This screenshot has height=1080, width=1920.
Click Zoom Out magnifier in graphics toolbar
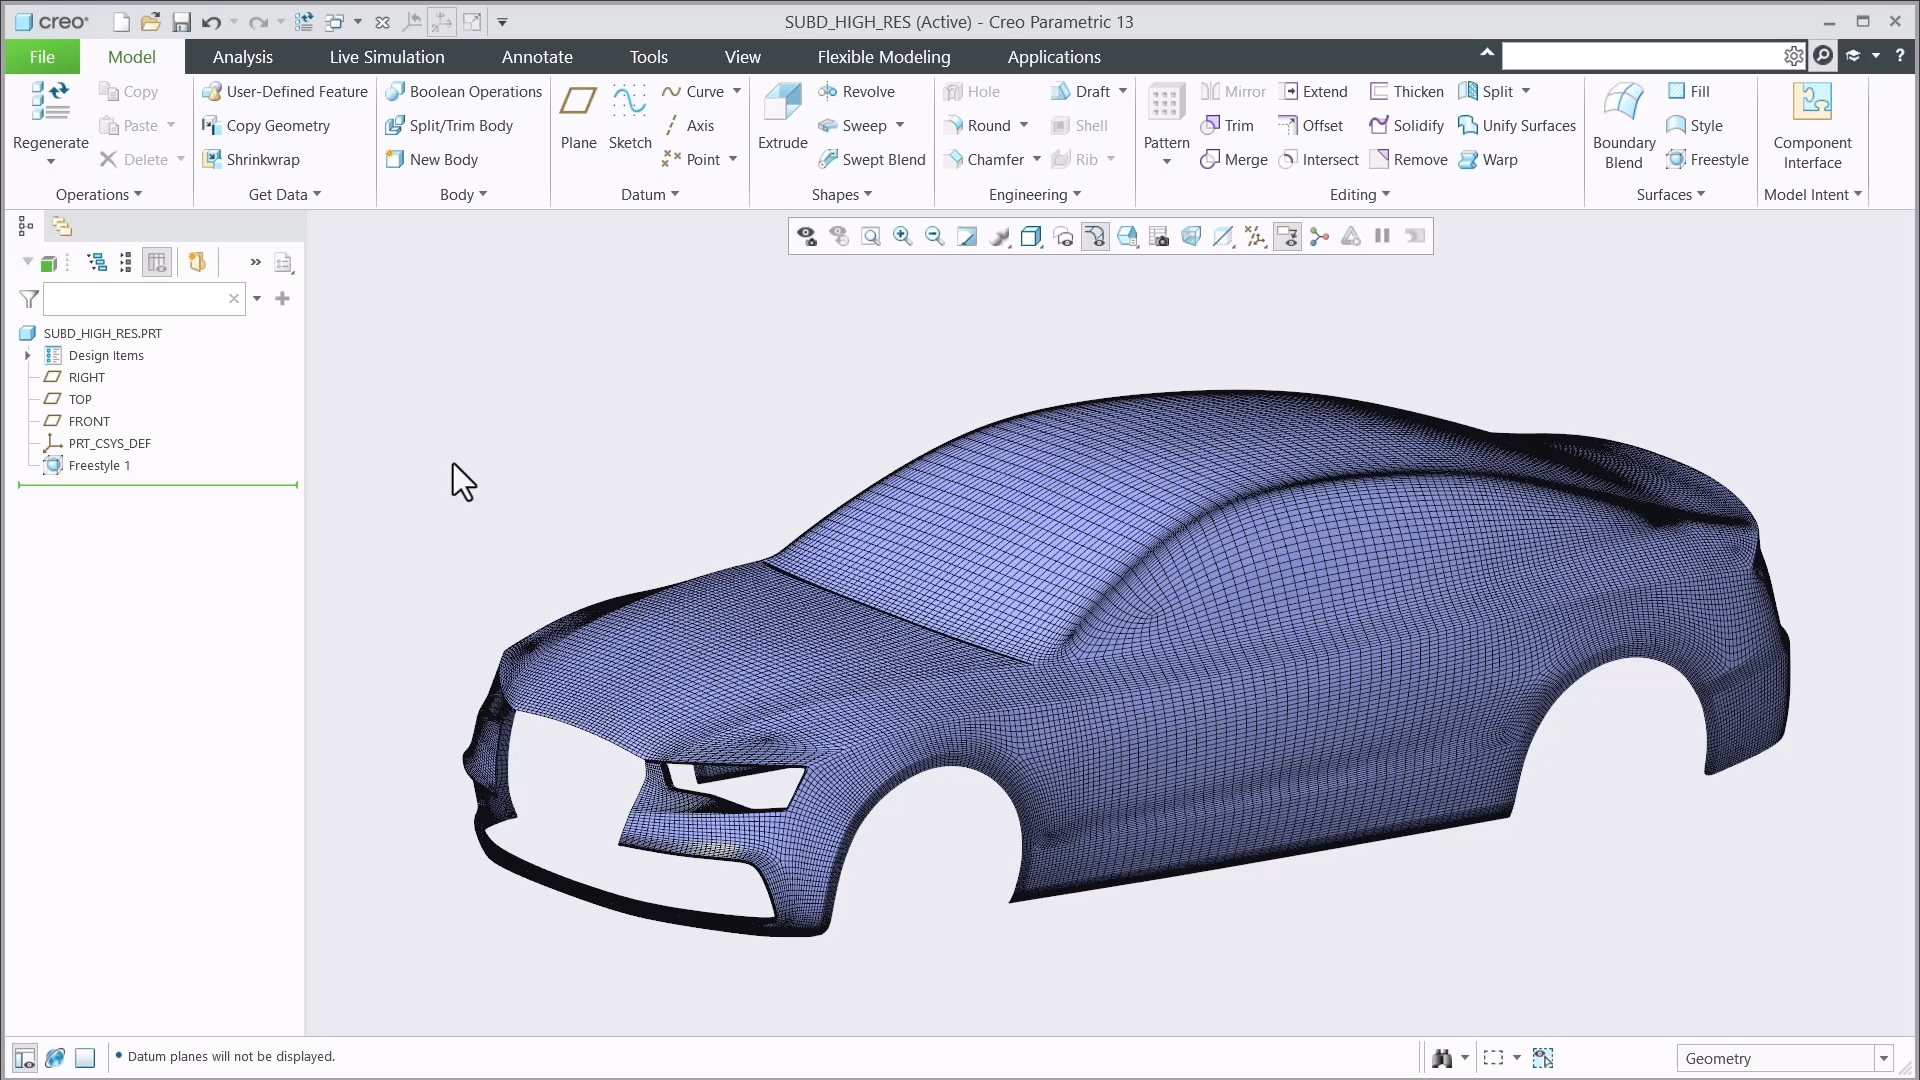935,237
